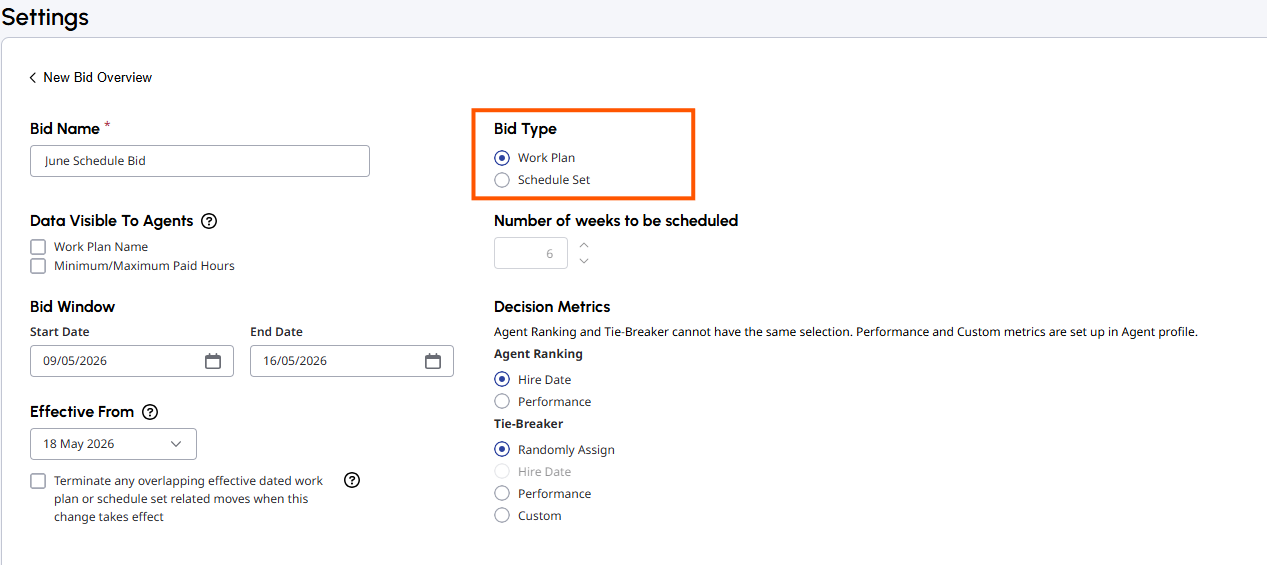
Task: Go back to New Bid Overview
Action: pyautogui.click(x=97, y=77)
